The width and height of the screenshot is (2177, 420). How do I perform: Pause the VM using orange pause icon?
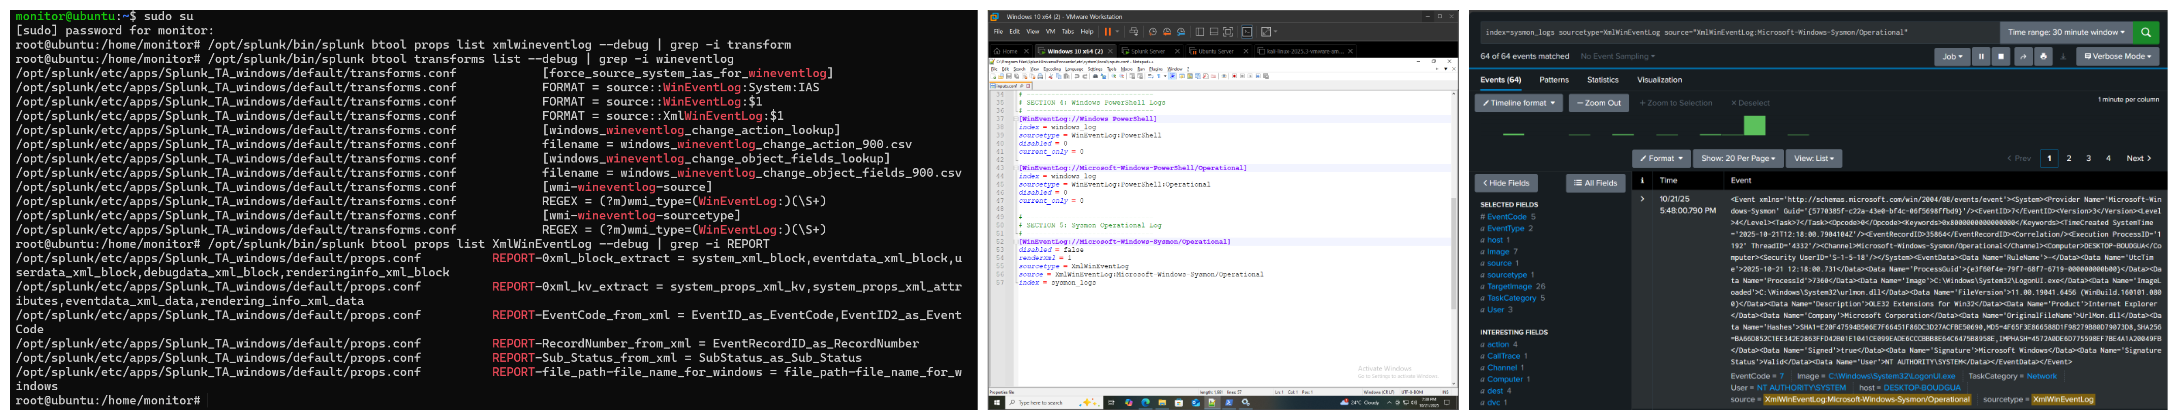coord(1108,32)
